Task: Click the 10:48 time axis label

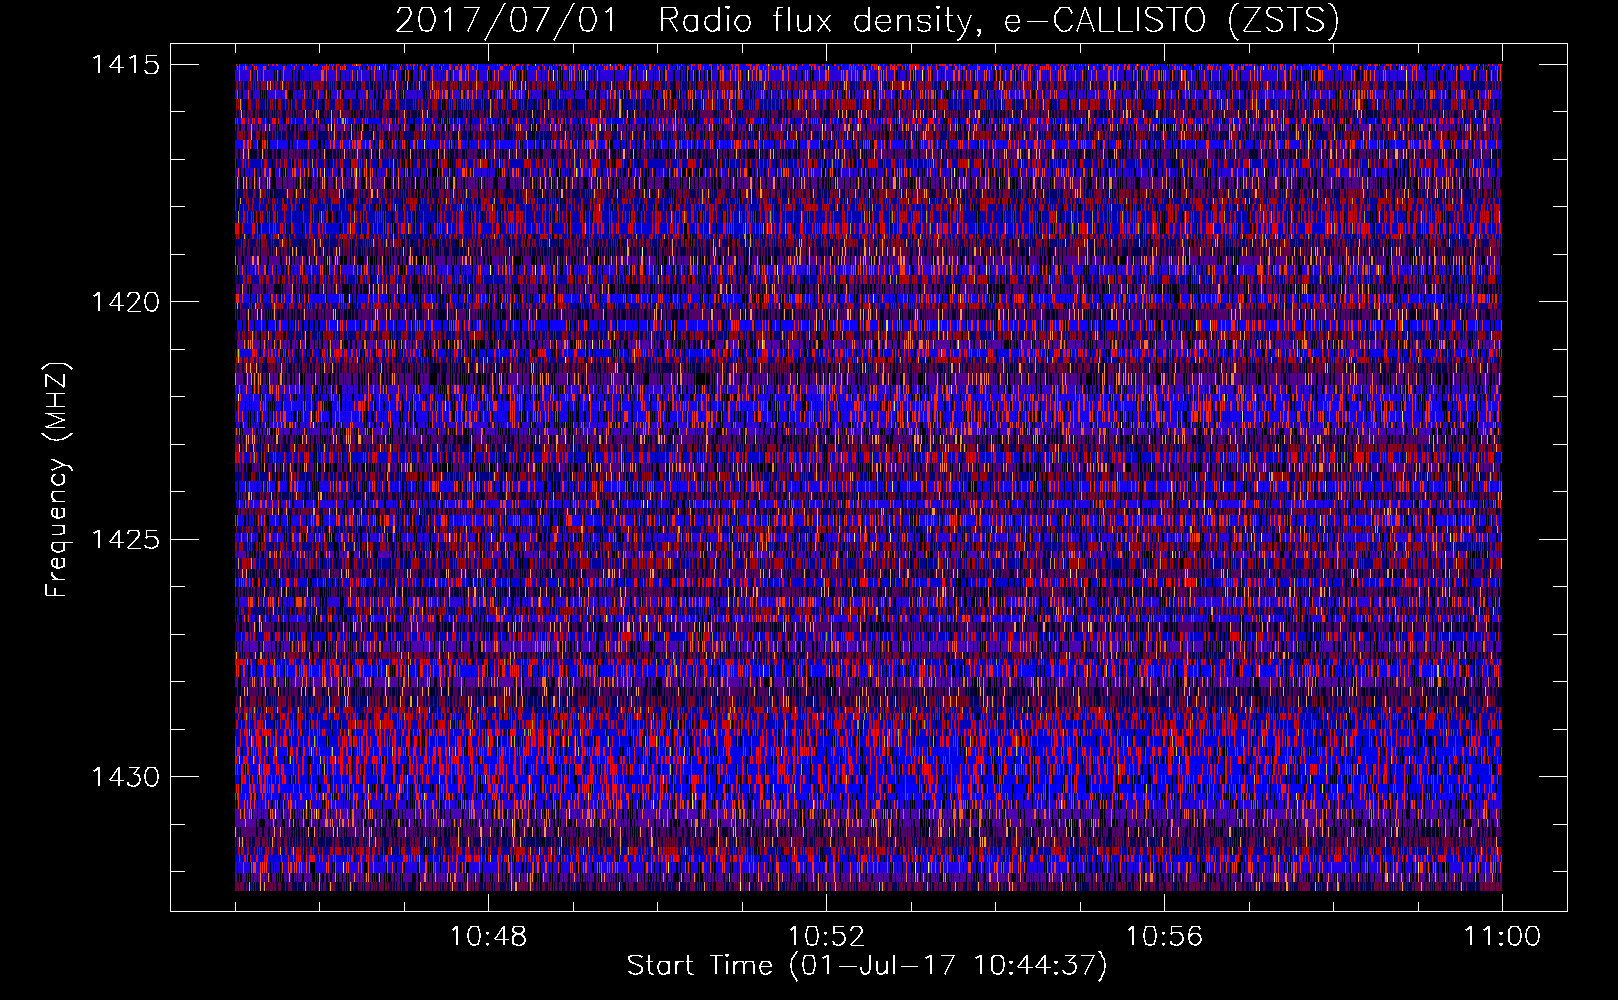Action: click(488, 937)
